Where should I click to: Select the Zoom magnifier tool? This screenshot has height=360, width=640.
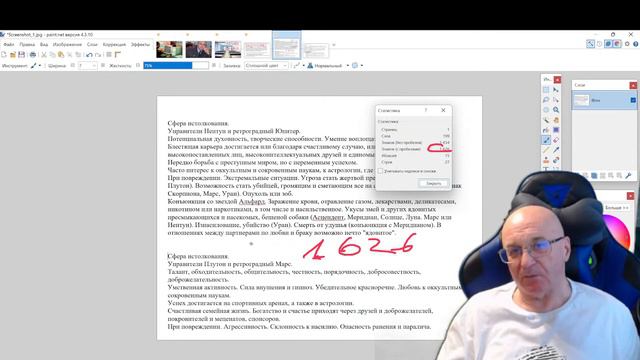556,110
